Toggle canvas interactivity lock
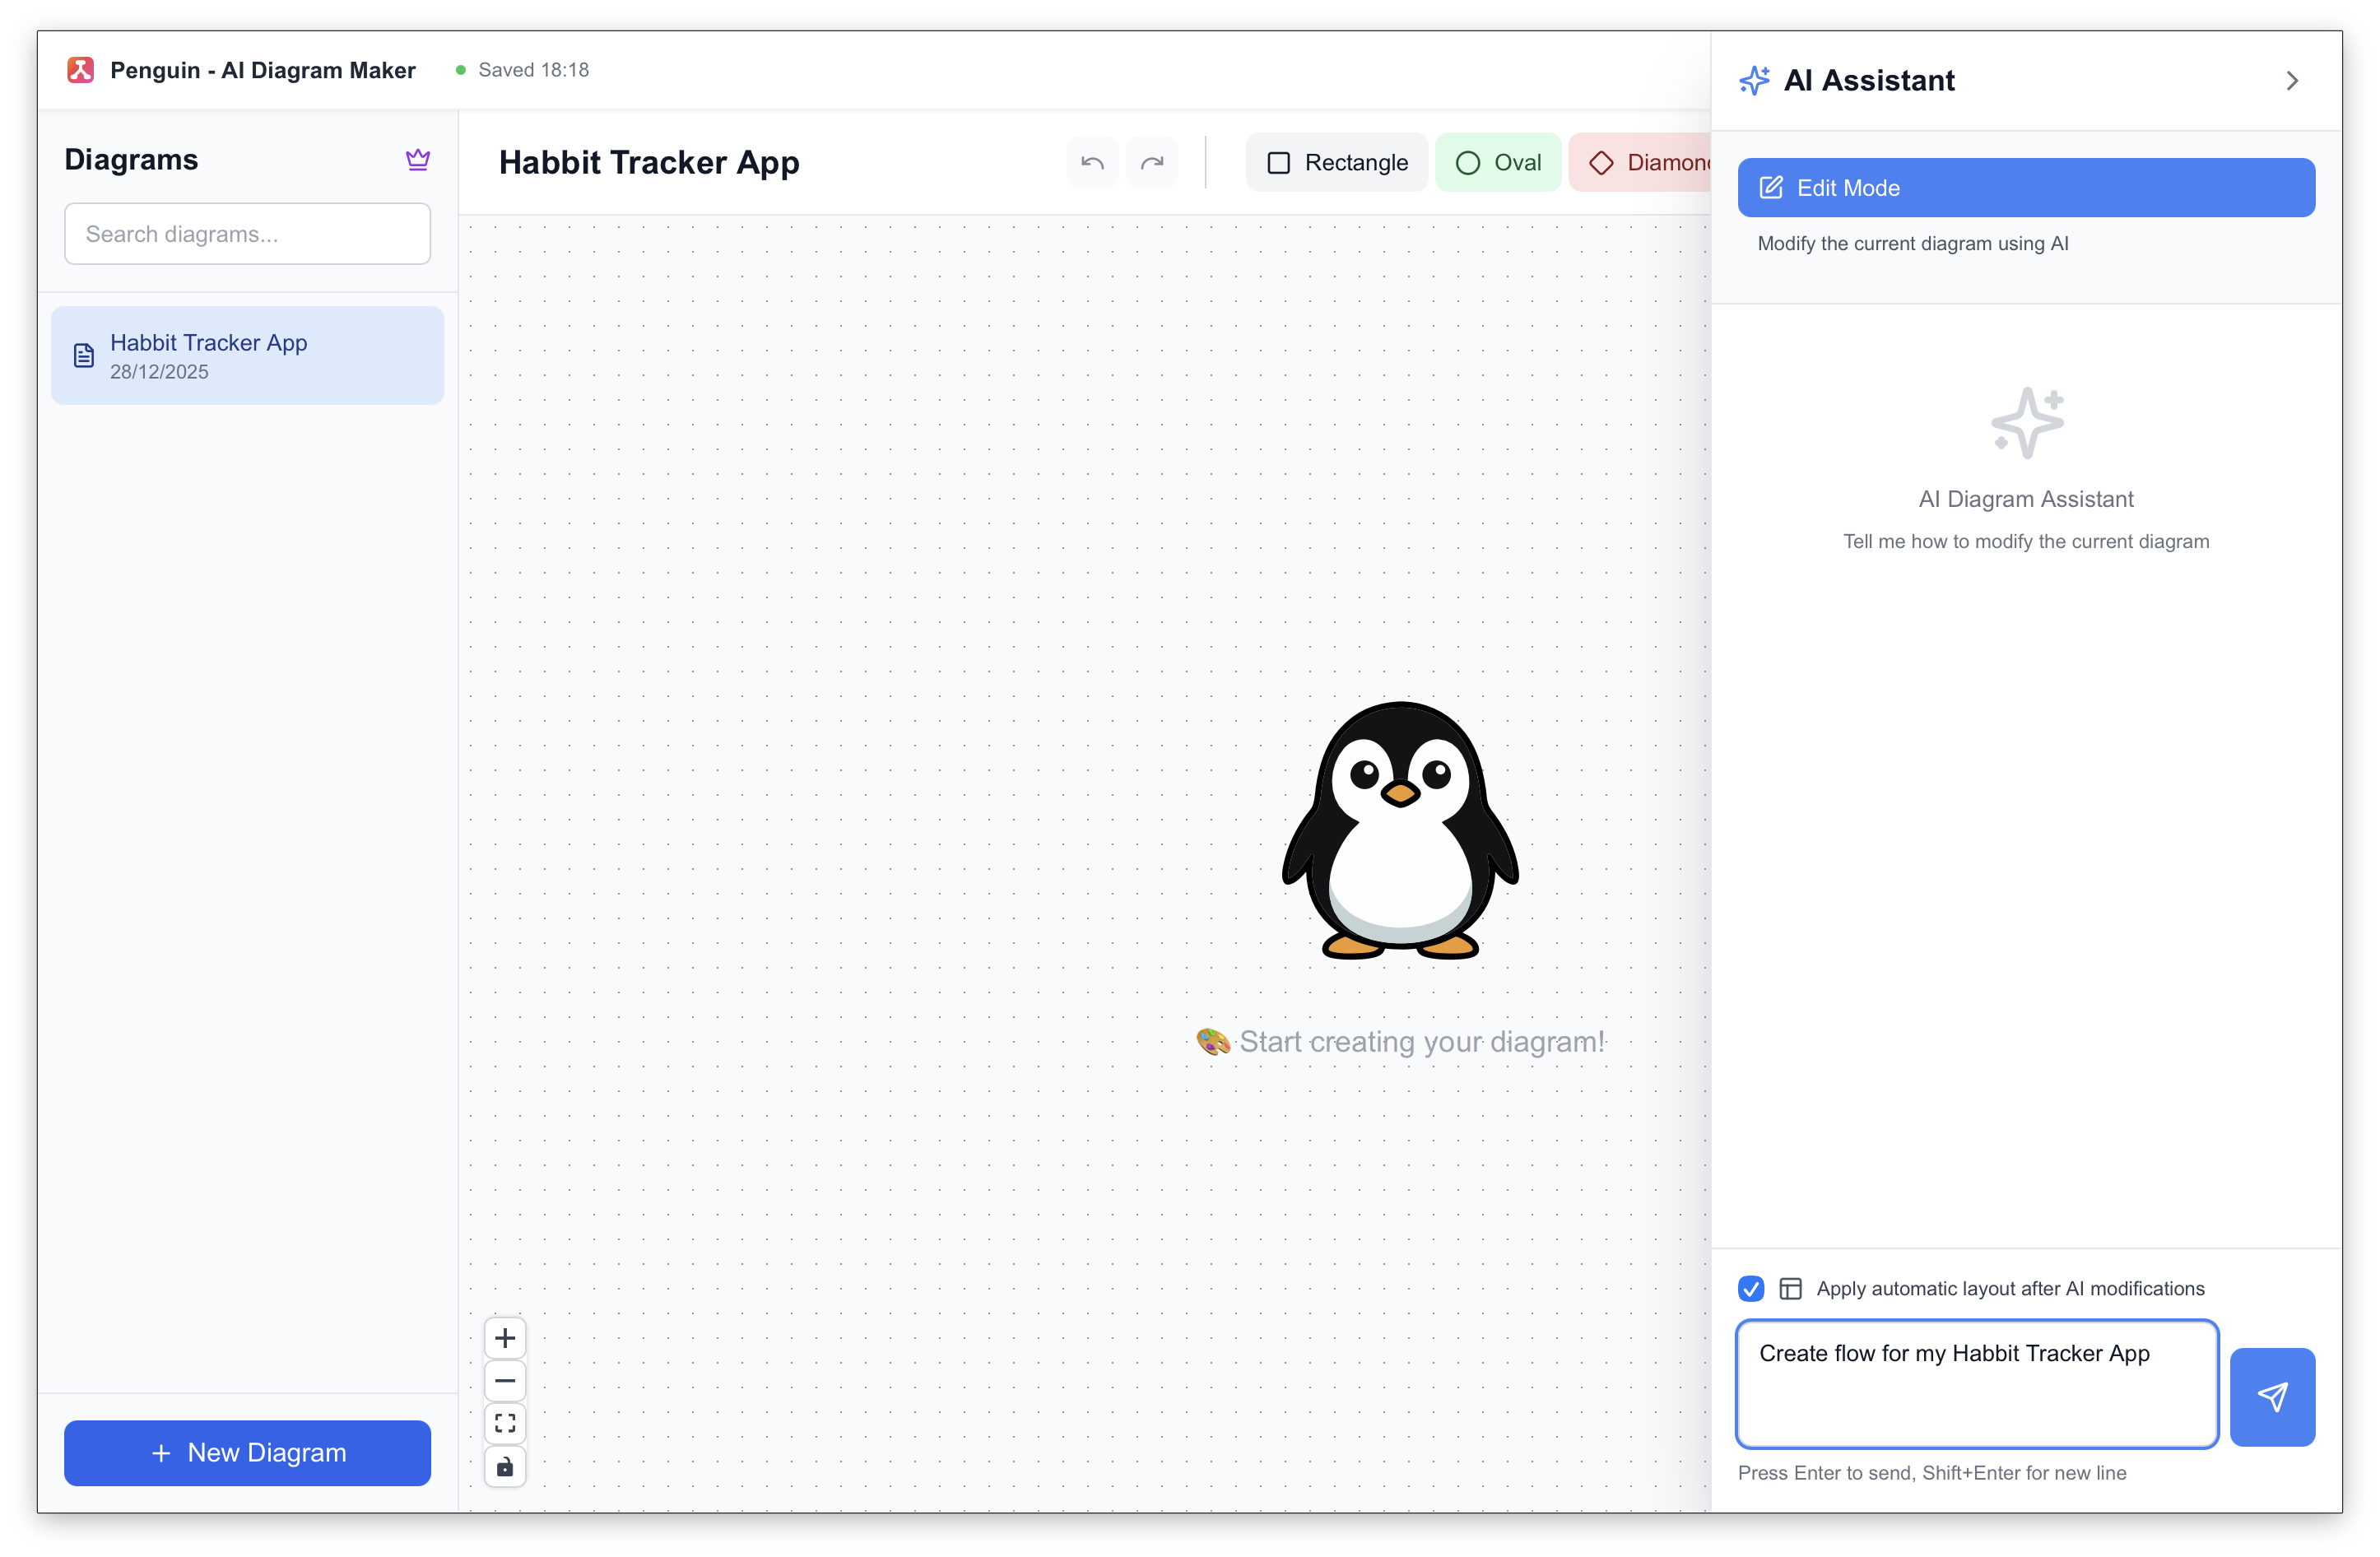The width and height of the screenshot is (2380, 1557). click(505, 1467)
